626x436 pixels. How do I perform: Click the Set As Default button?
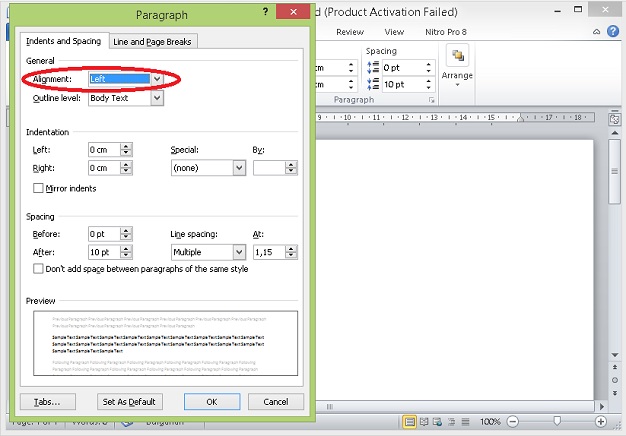pyautogui.click(x=129, y=401)
